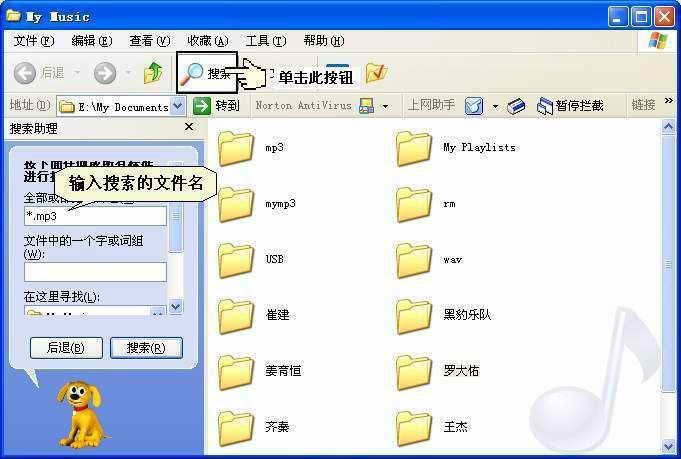
Task: Open the 黑豹乐队 folder
Action: [414, 315]
